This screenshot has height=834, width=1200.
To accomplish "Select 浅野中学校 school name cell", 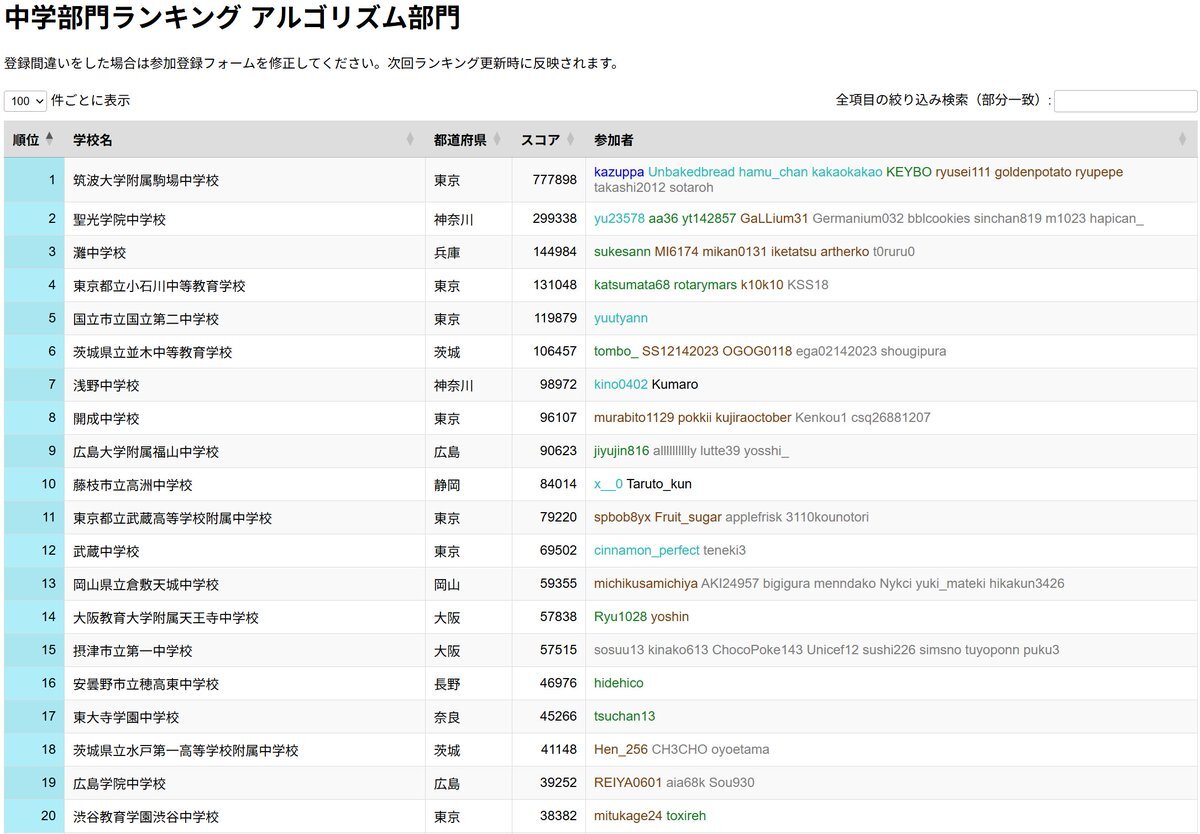I will click(x=245, y=385).
